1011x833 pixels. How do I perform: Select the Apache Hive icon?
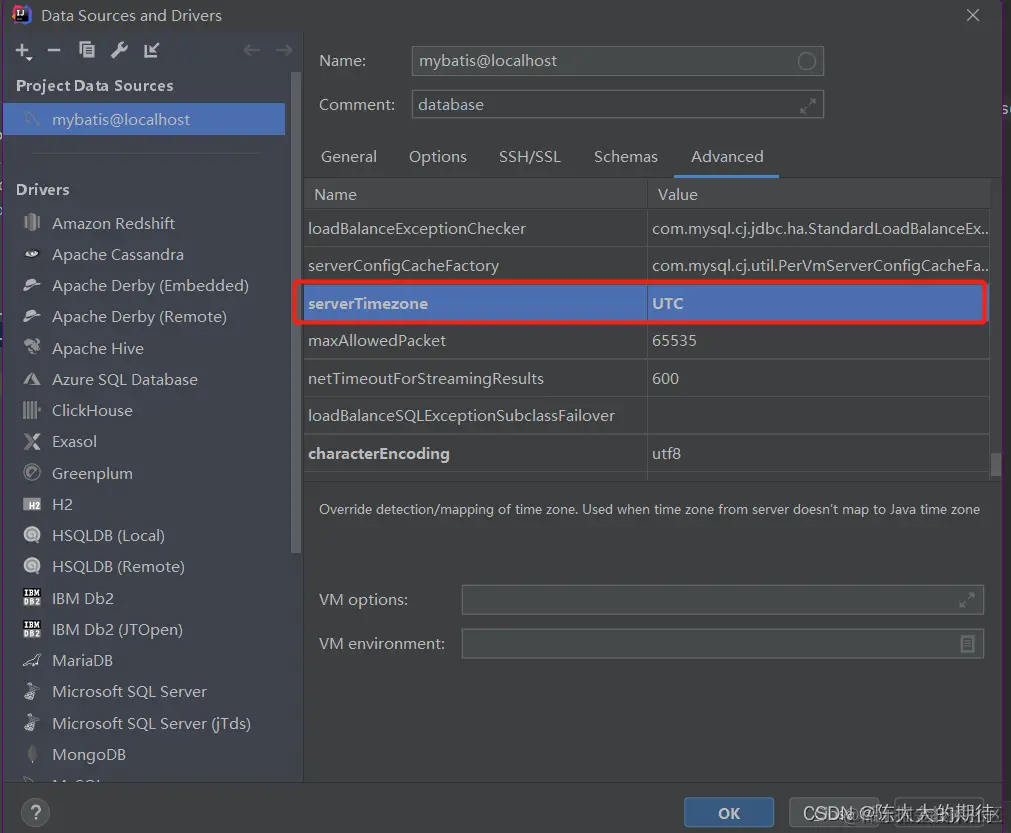click(32, 348)
